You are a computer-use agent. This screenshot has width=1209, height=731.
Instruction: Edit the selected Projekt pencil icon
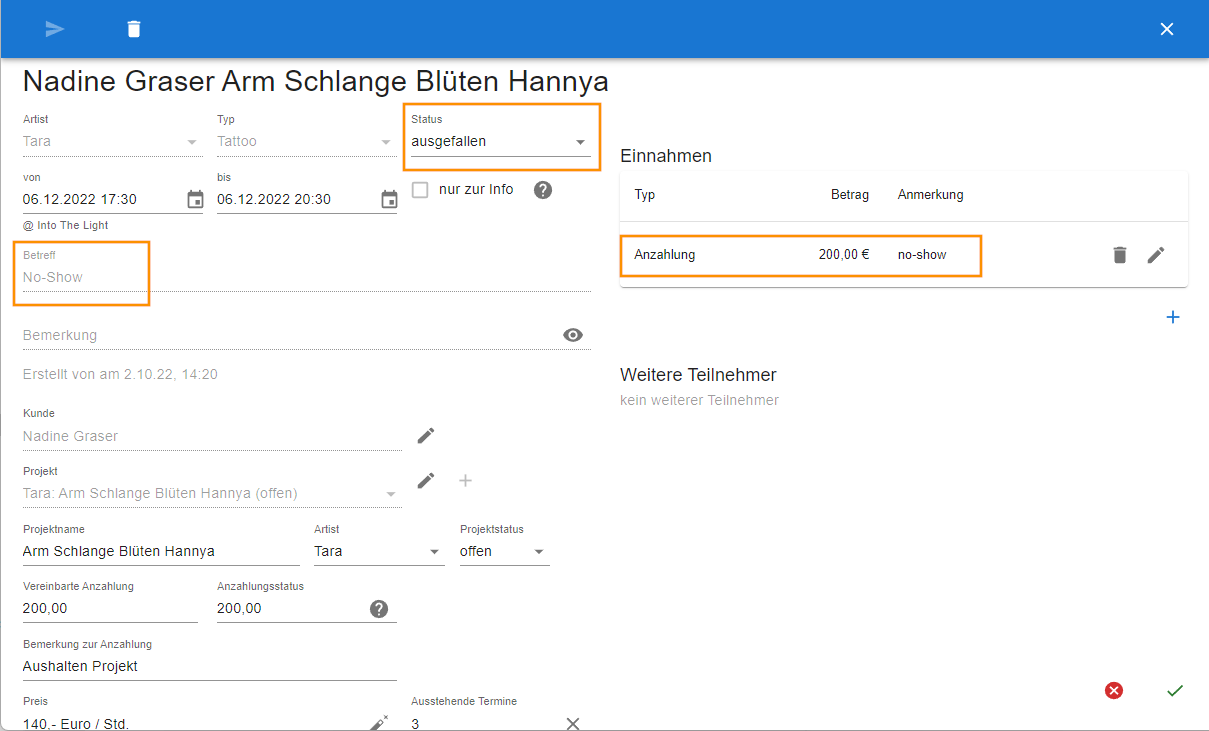click(426, 481)
